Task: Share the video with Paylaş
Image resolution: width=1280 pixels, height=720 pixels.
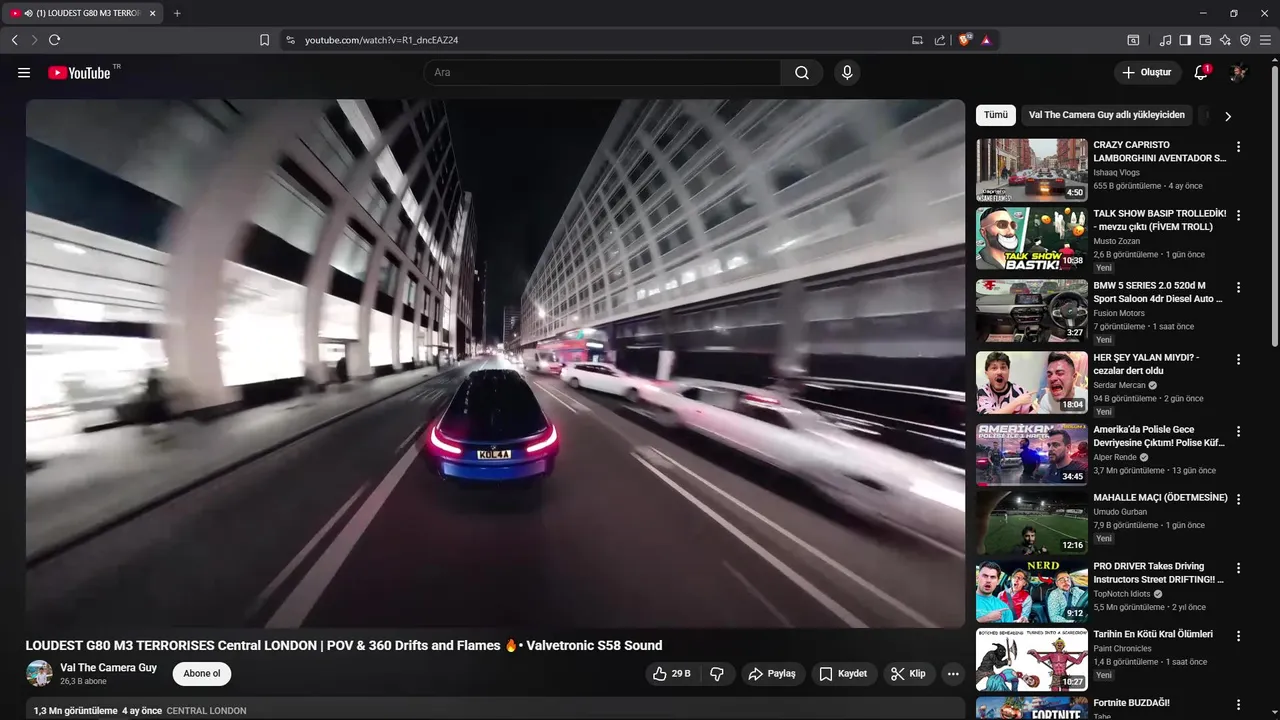Action: tap(772, 674)
